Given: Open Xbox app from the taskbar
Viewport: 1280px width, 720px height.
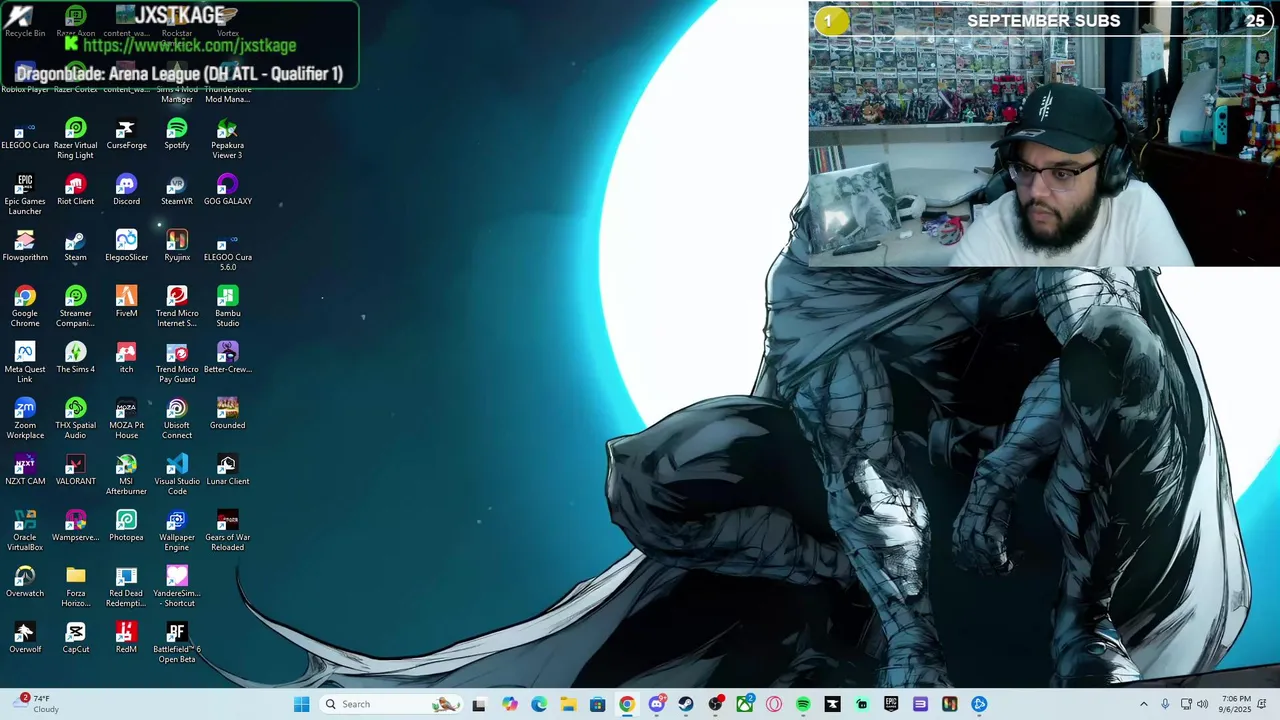Looking at the screenshot, I should coord(745,704).
